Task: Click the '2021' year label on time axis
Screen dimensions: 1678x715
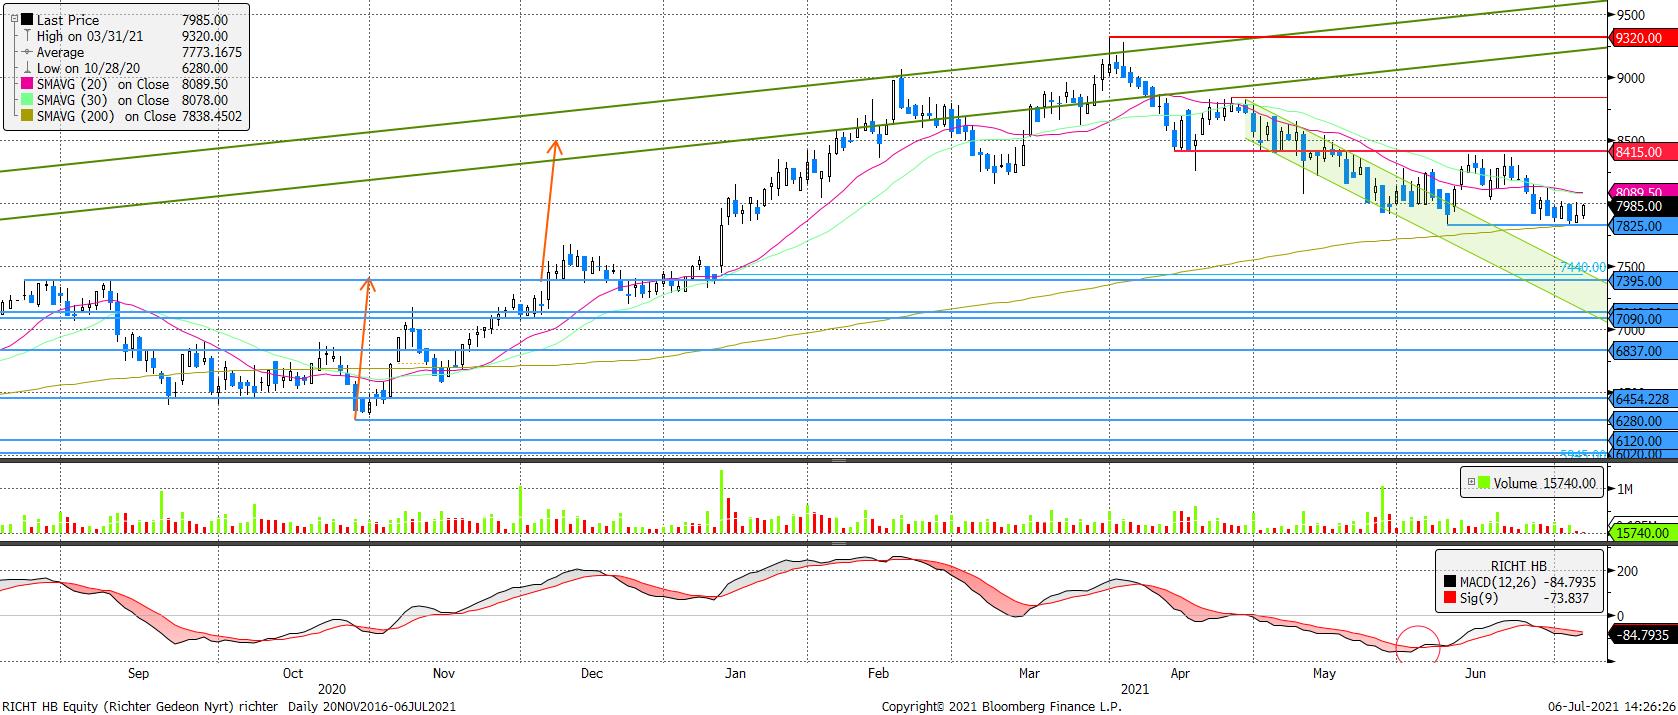Action: click(x=1135, y=689)
